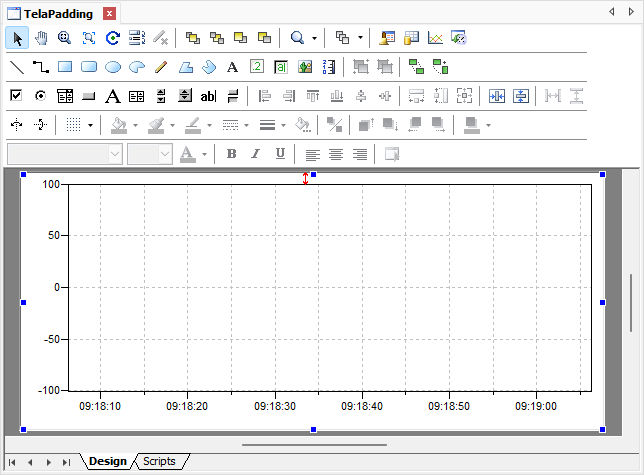Activate the hand pan tool
This screenshot has width=644, height=475.
pos(41,38)
